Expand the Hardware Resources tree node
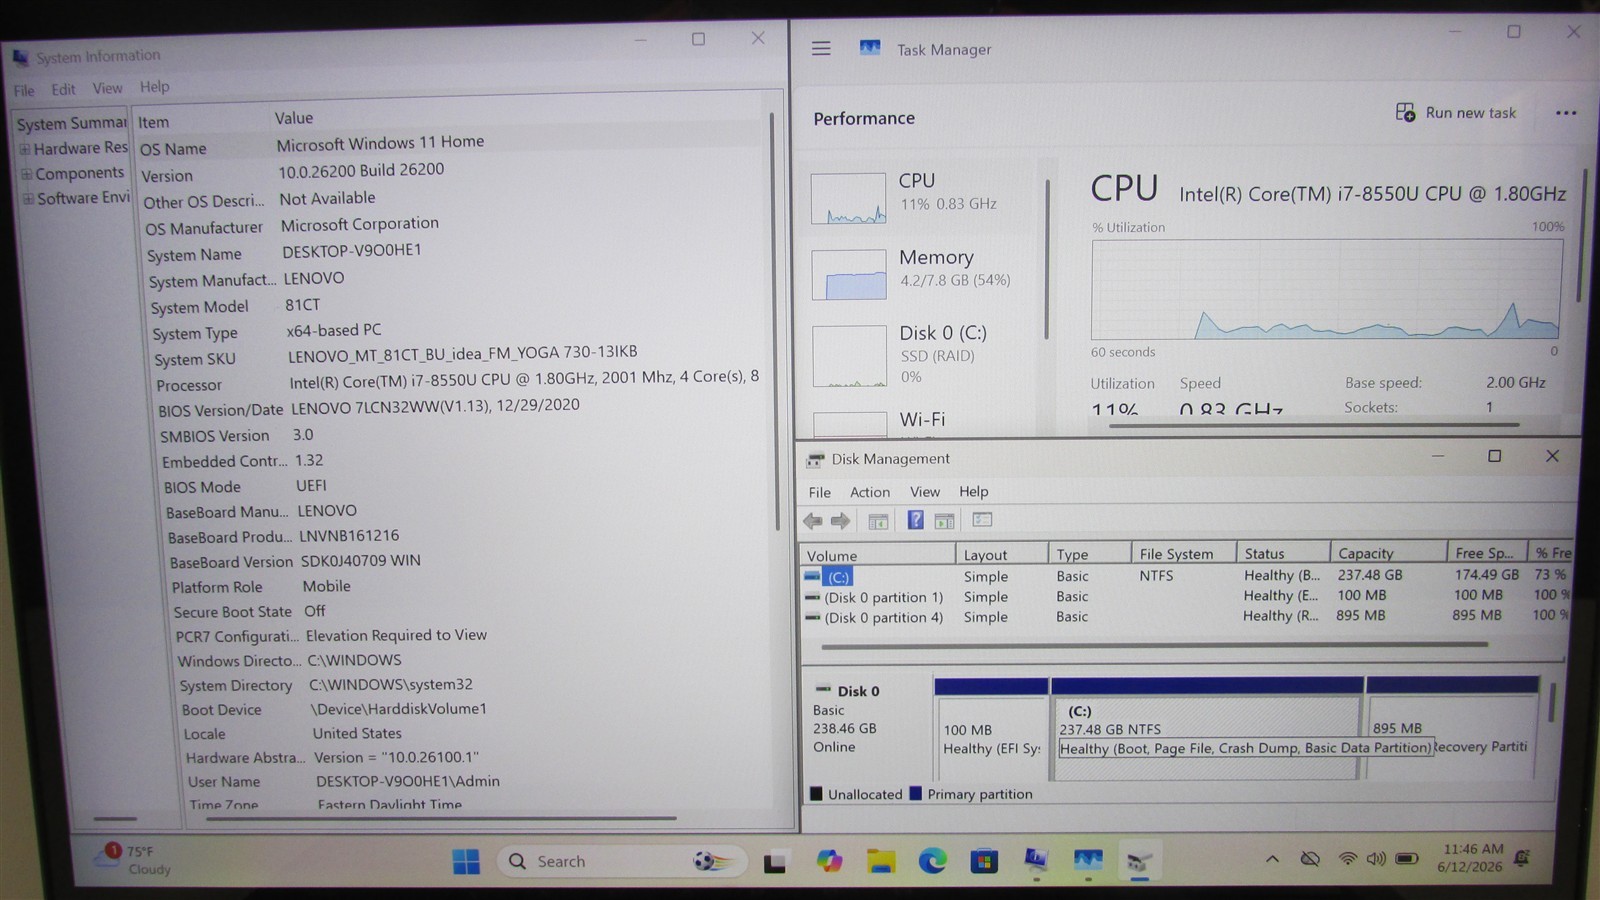 pos(25,150)
